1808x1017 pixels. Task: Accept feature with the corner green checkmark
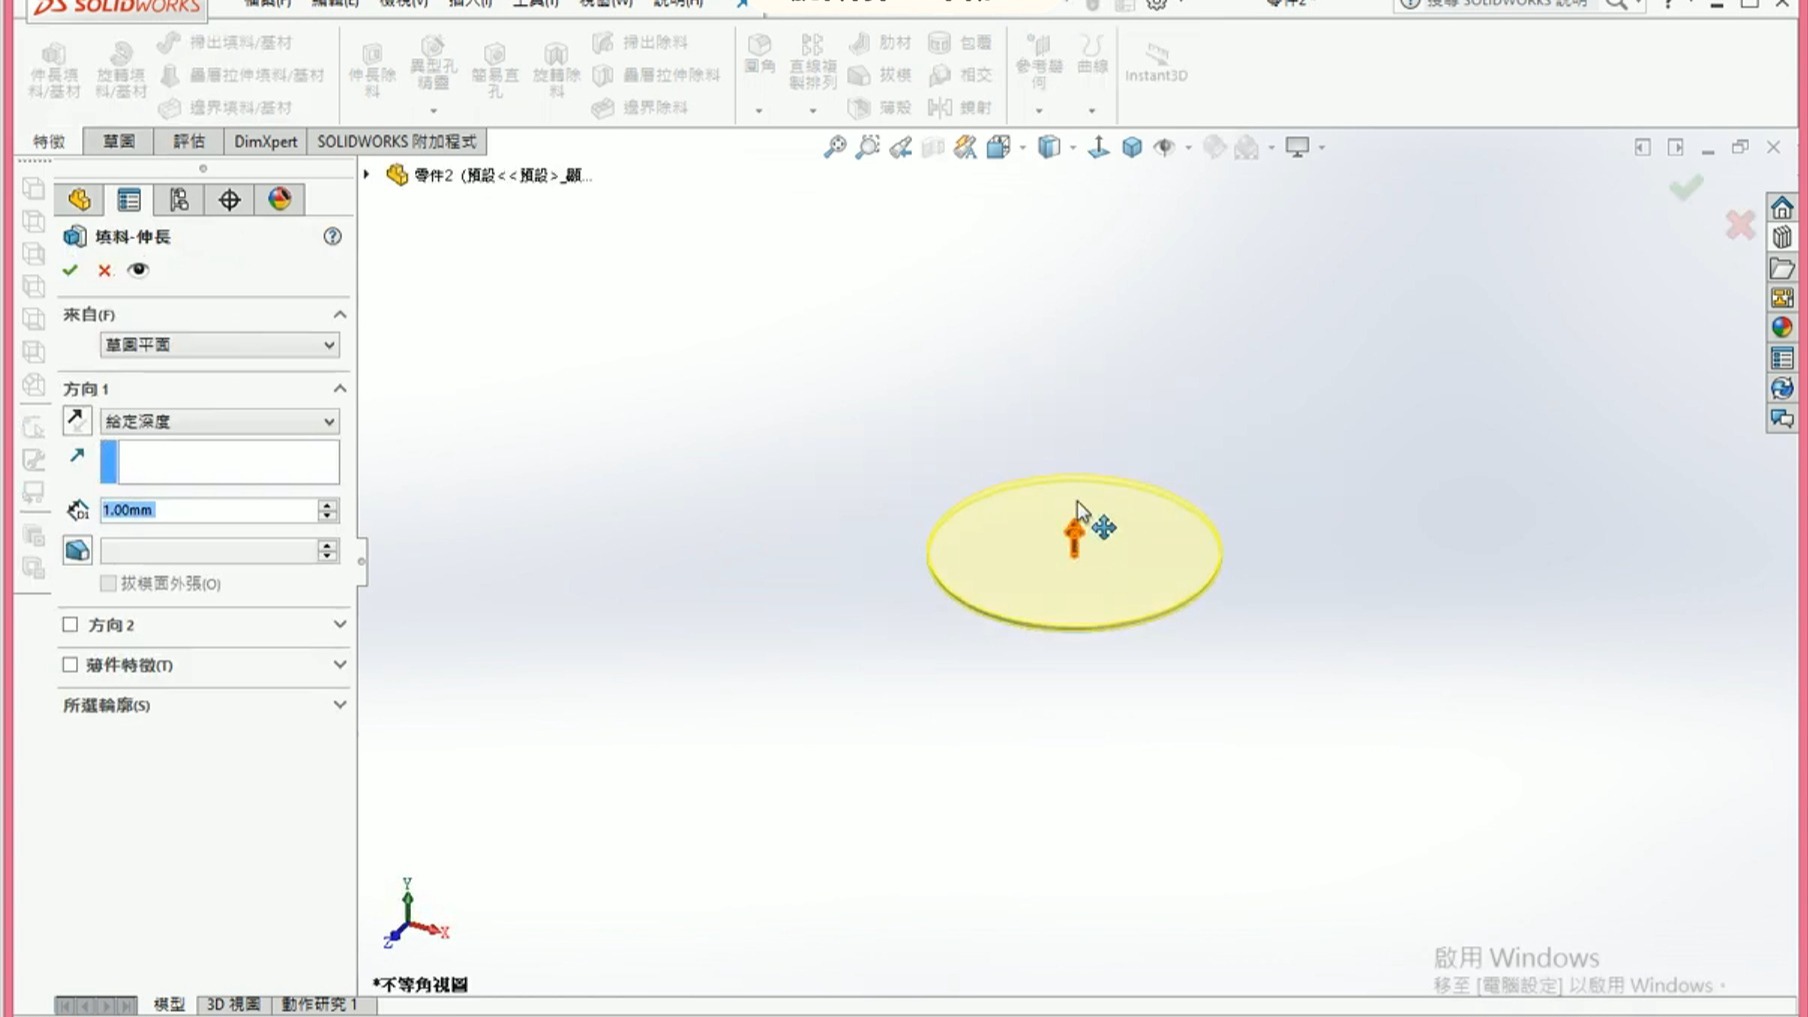pyautogui.click(x=1686, y=187)
